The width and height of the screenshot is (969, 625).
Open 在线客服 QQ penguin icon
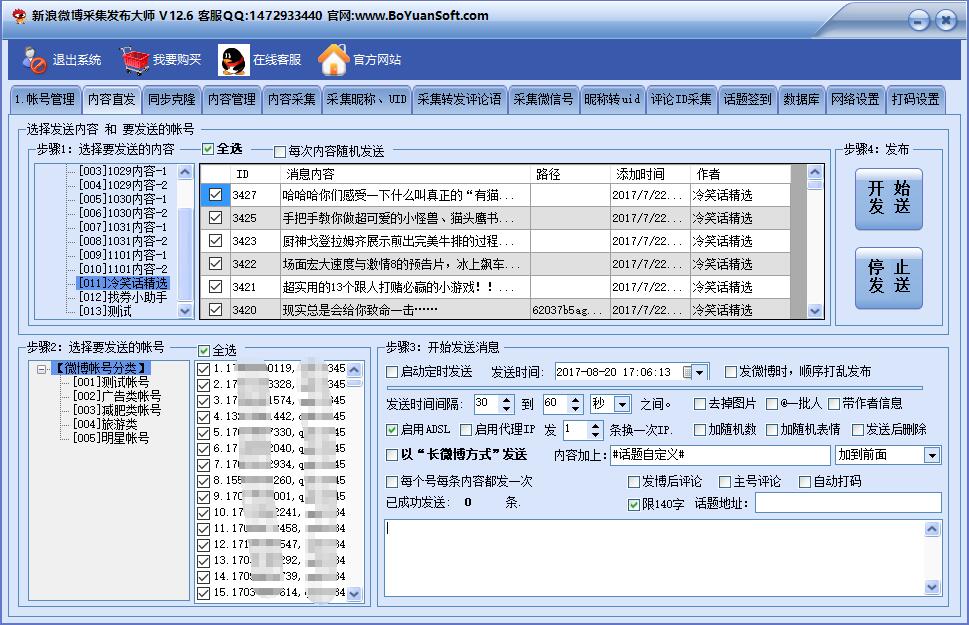coord(234,60)
